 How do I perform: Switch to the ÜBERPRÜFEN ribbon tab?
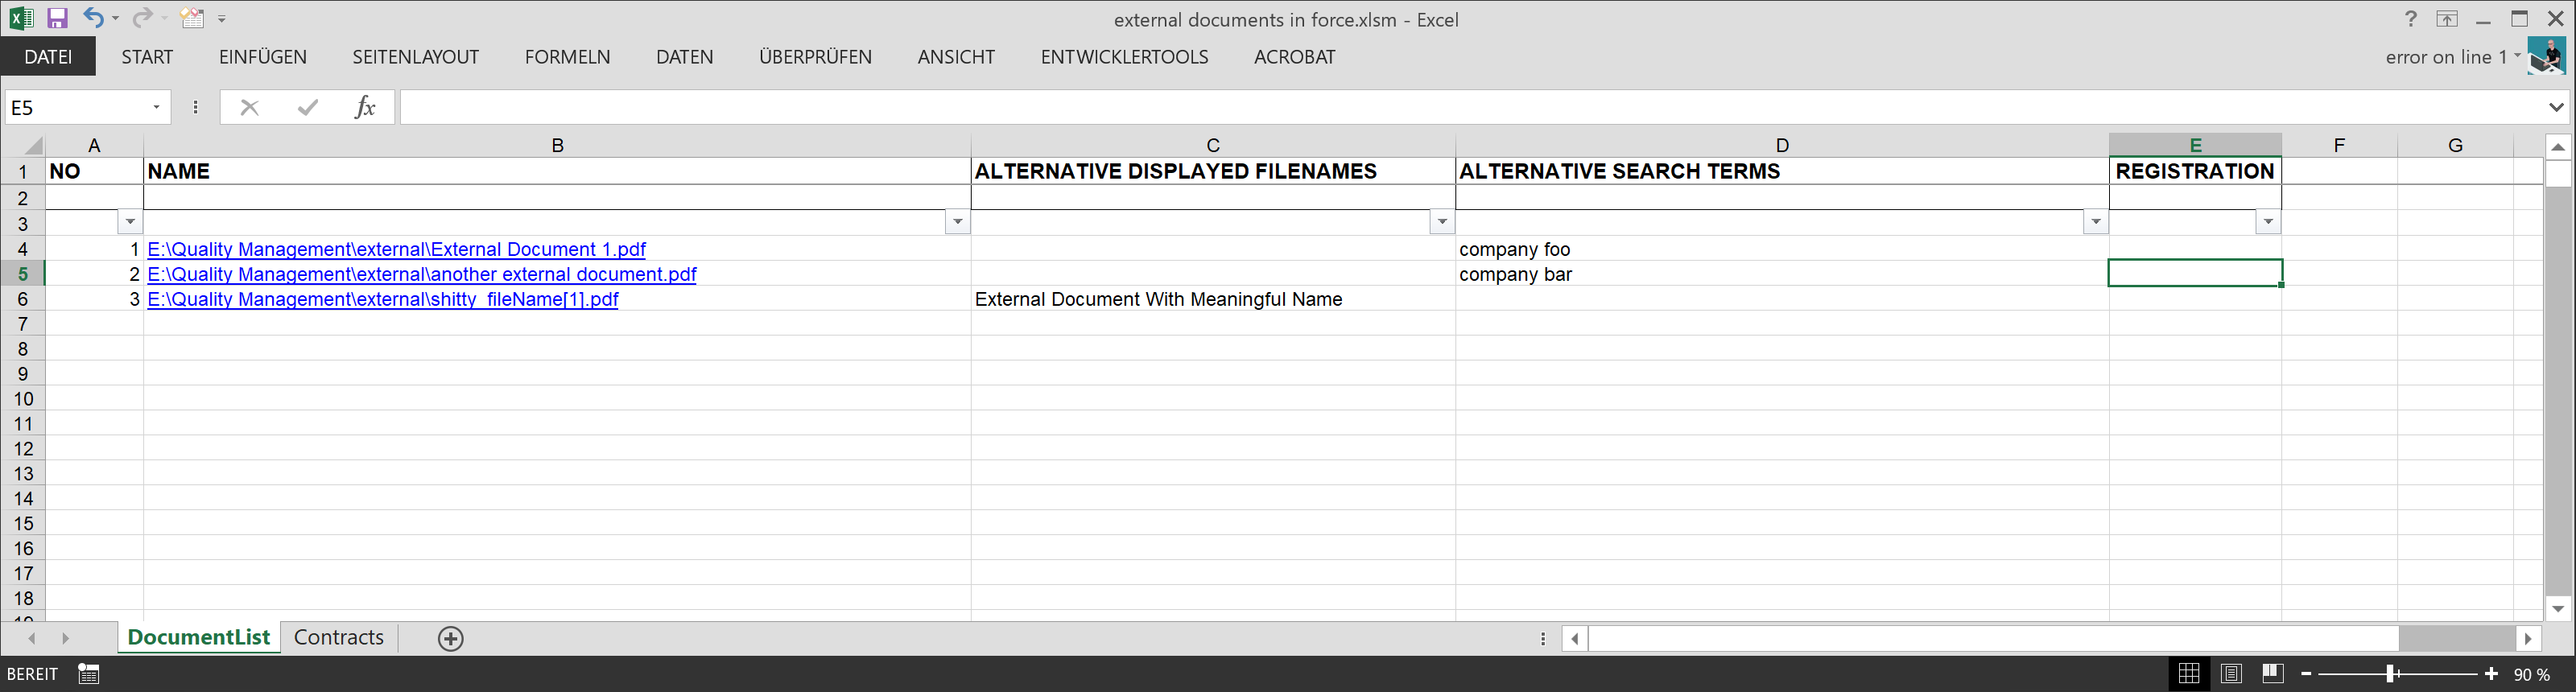point(815,57)
